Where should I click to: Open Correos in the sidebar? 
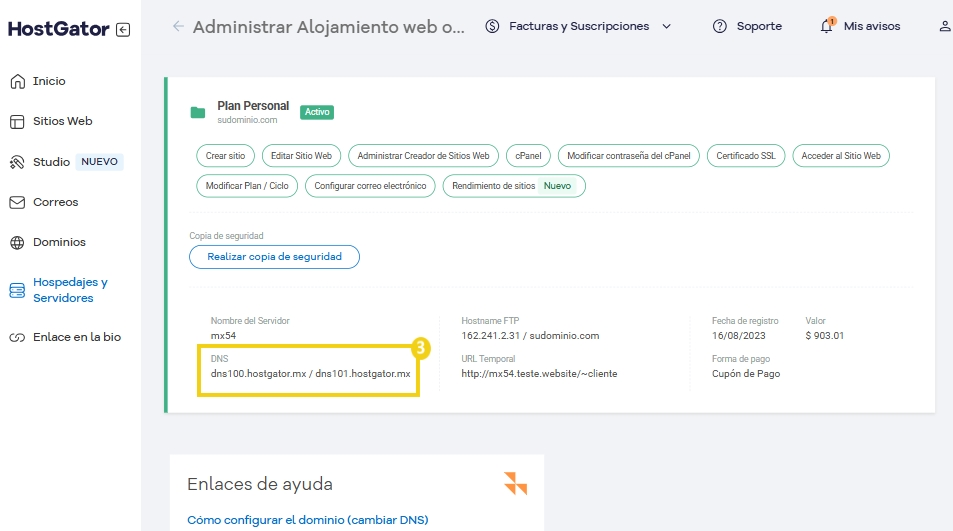[x=55, y=202]
